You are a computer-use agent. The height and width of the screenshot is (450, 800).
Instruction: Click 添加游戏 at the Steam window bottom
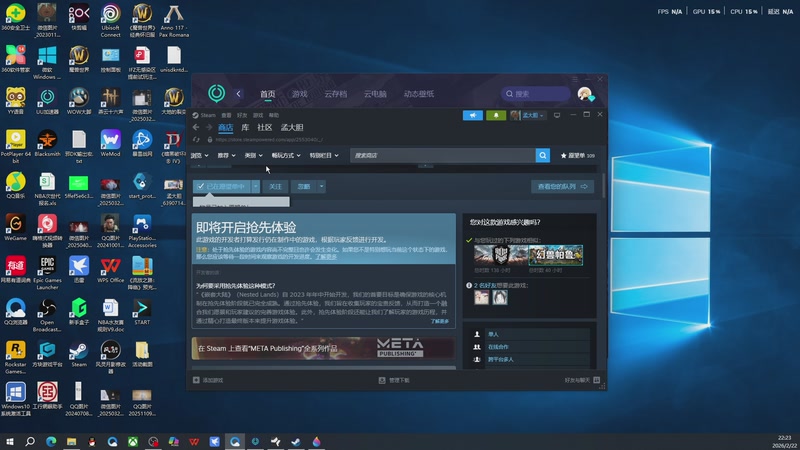coord(208,380)
